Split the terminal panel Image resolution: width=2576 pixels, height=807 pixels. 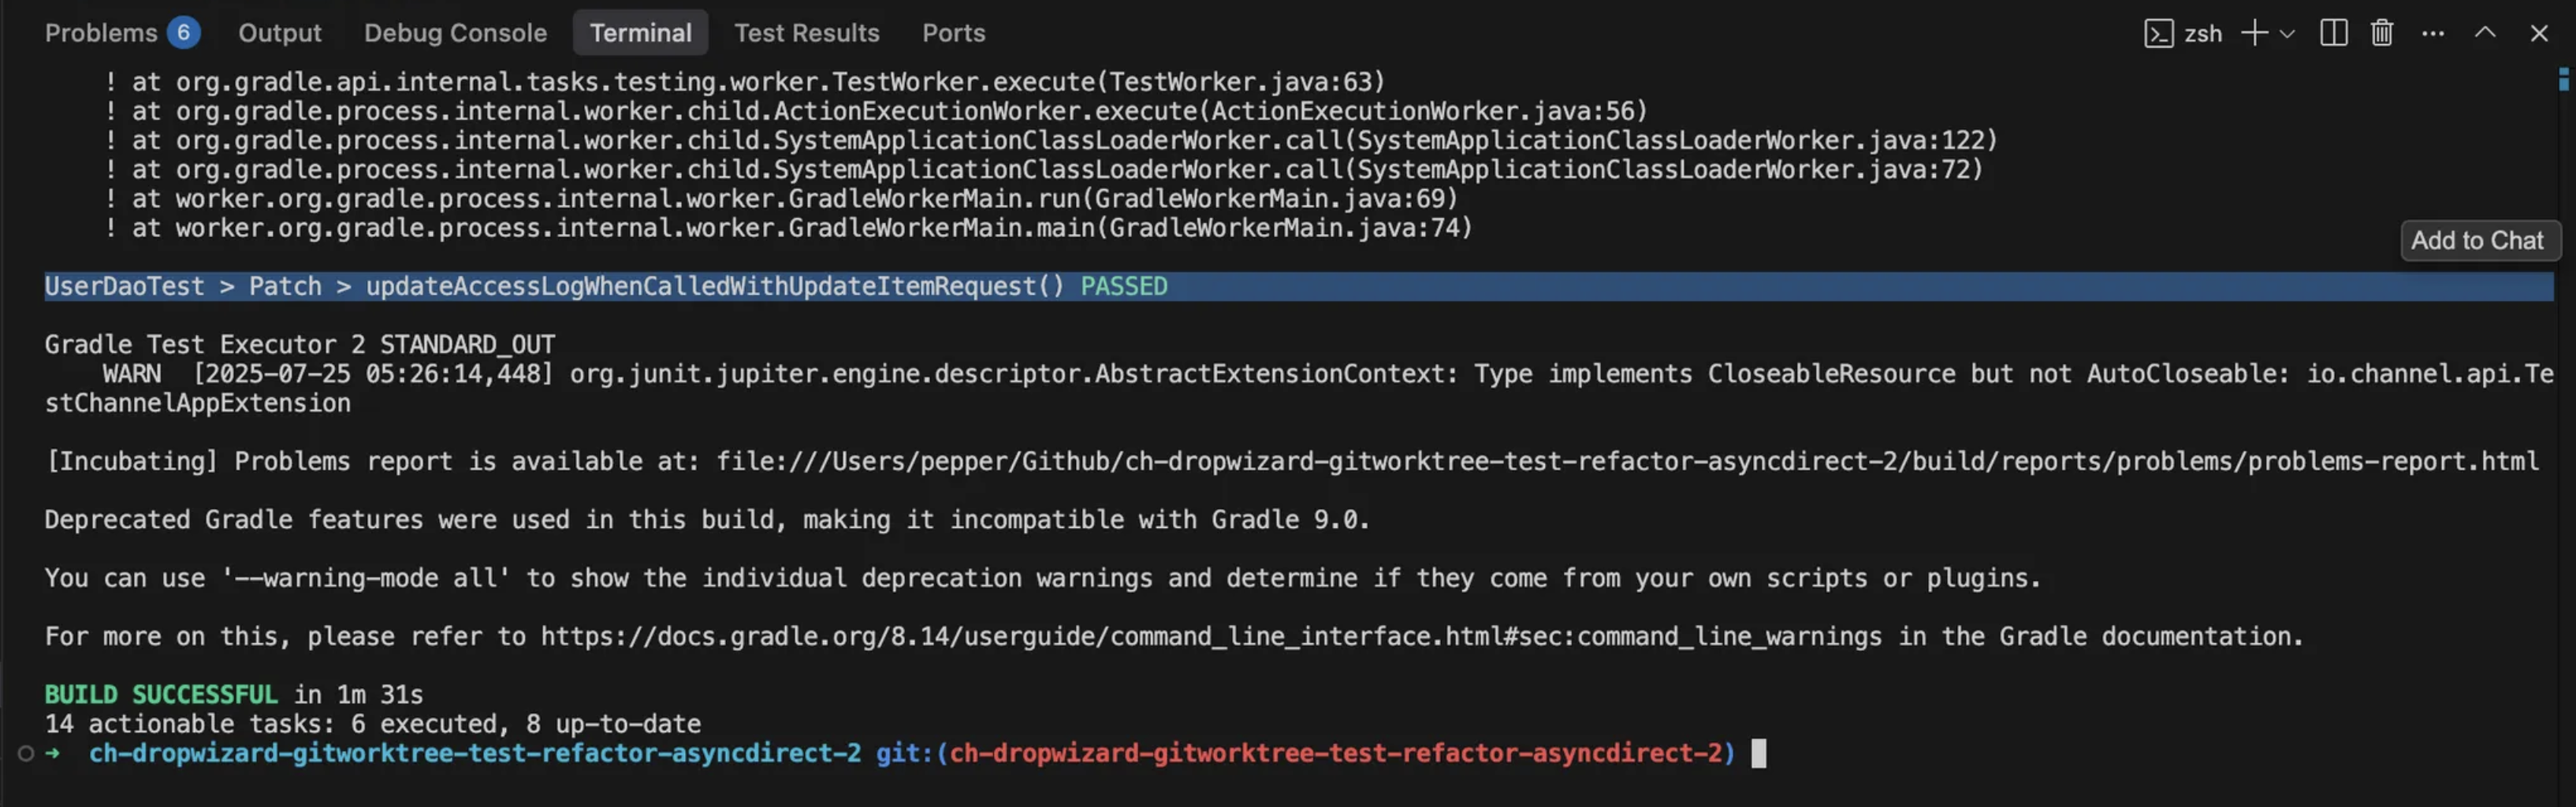pos(2333,33)
